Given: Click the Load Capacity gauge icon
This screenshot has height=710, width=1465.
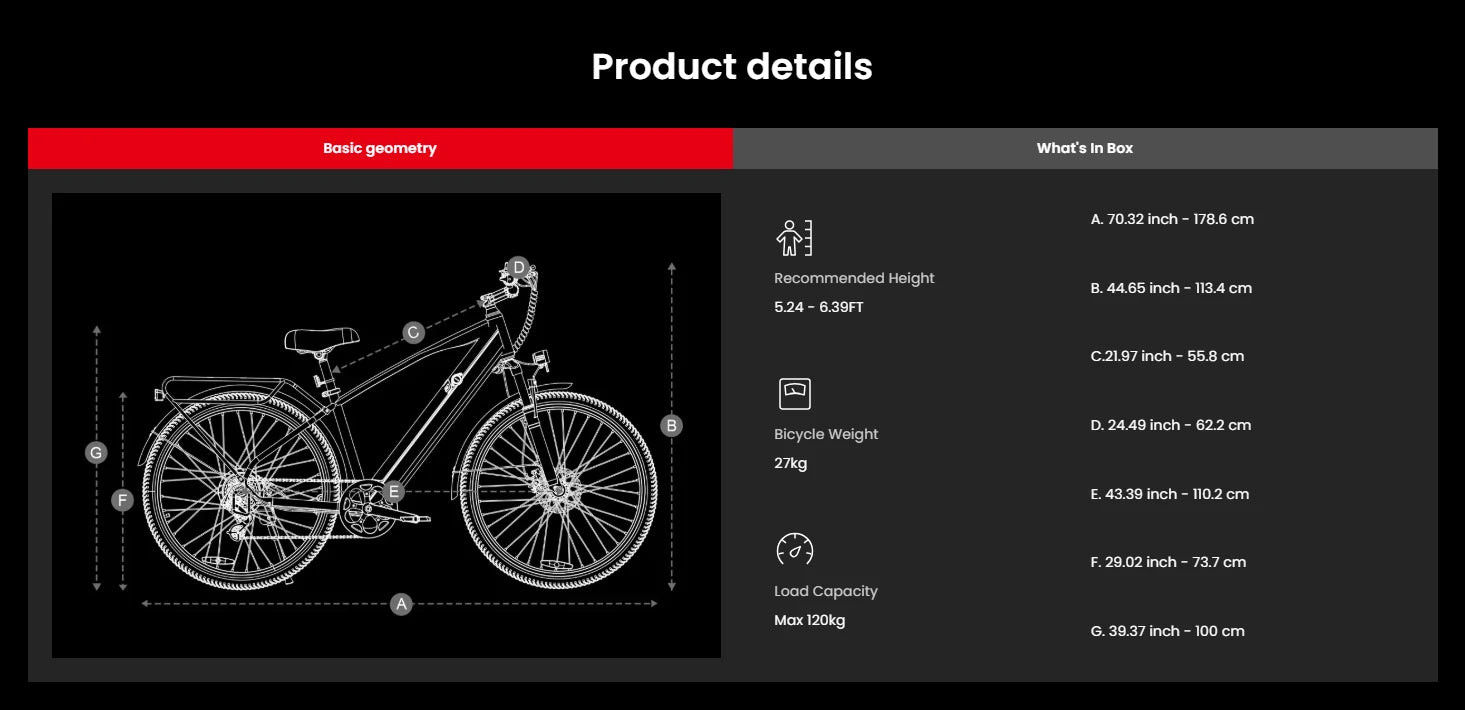Looking at the screenshot, I should pyautogui.click(x=794, y=549).
